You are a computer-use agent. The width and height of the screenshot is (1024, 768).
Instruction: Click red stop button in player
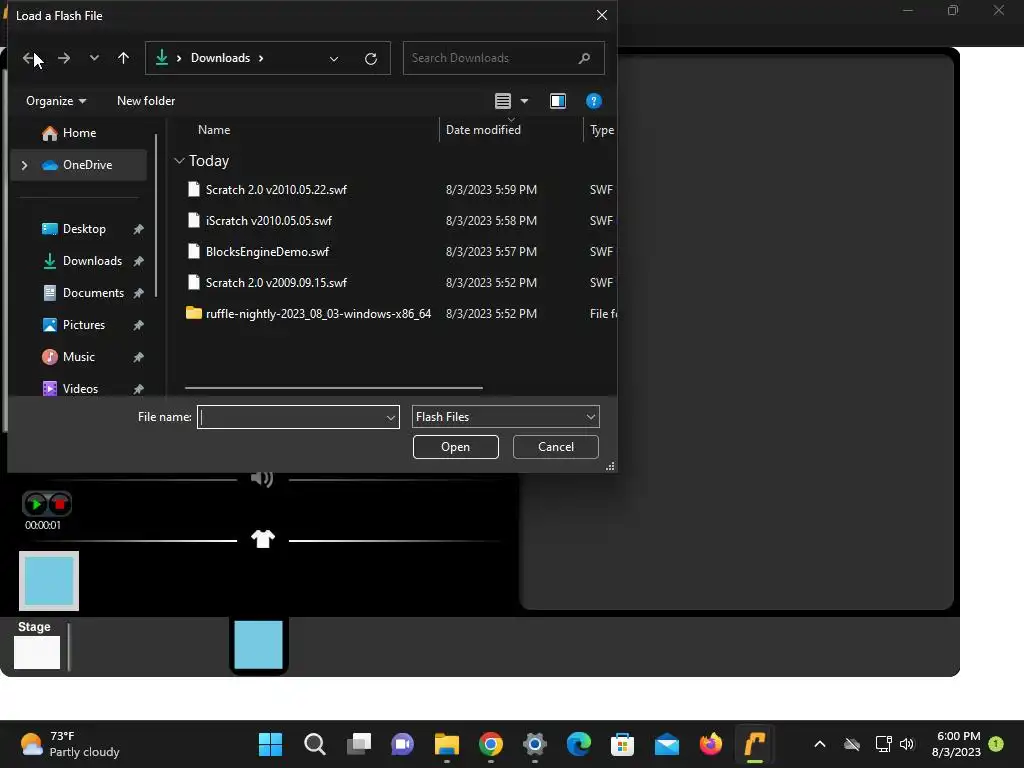coord(59,504)
